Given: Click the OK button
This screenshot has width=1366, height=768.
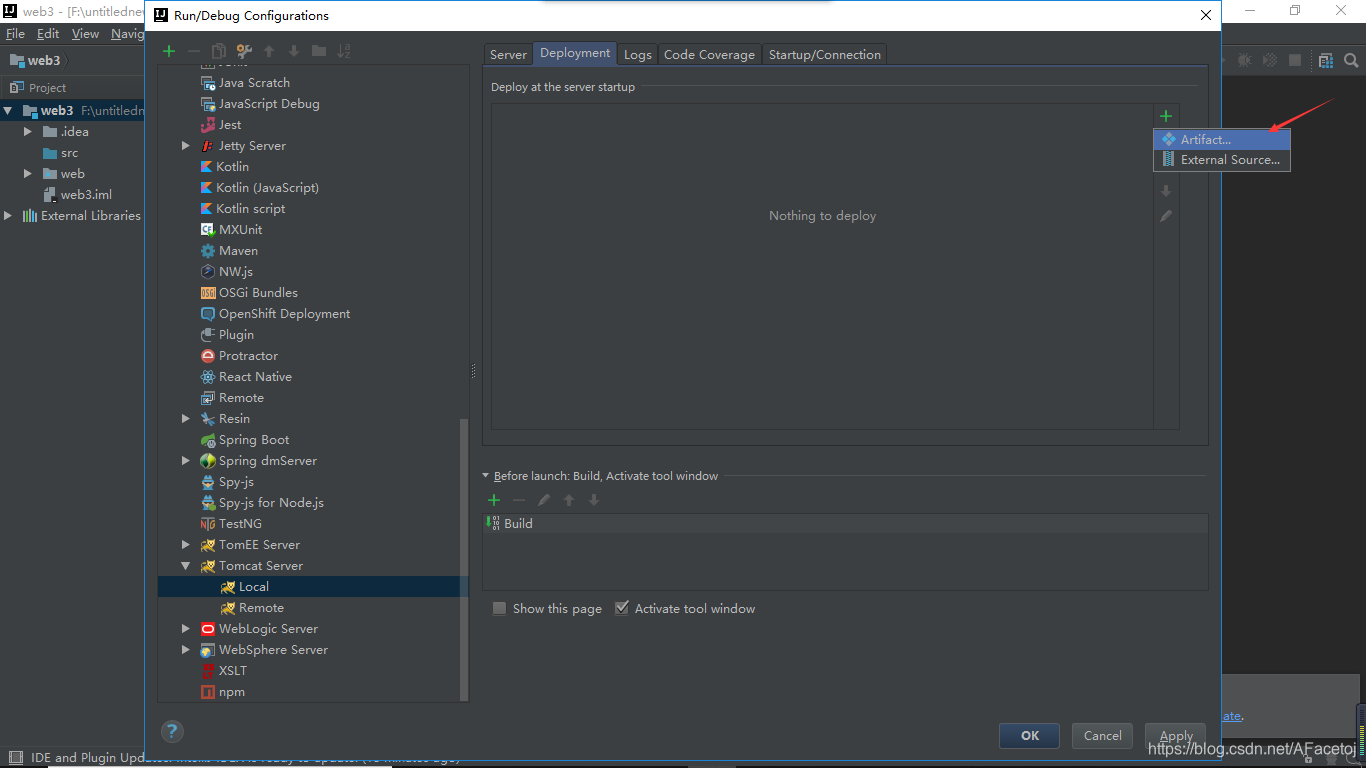Looking at the screenshot, I should point(1030,736).
